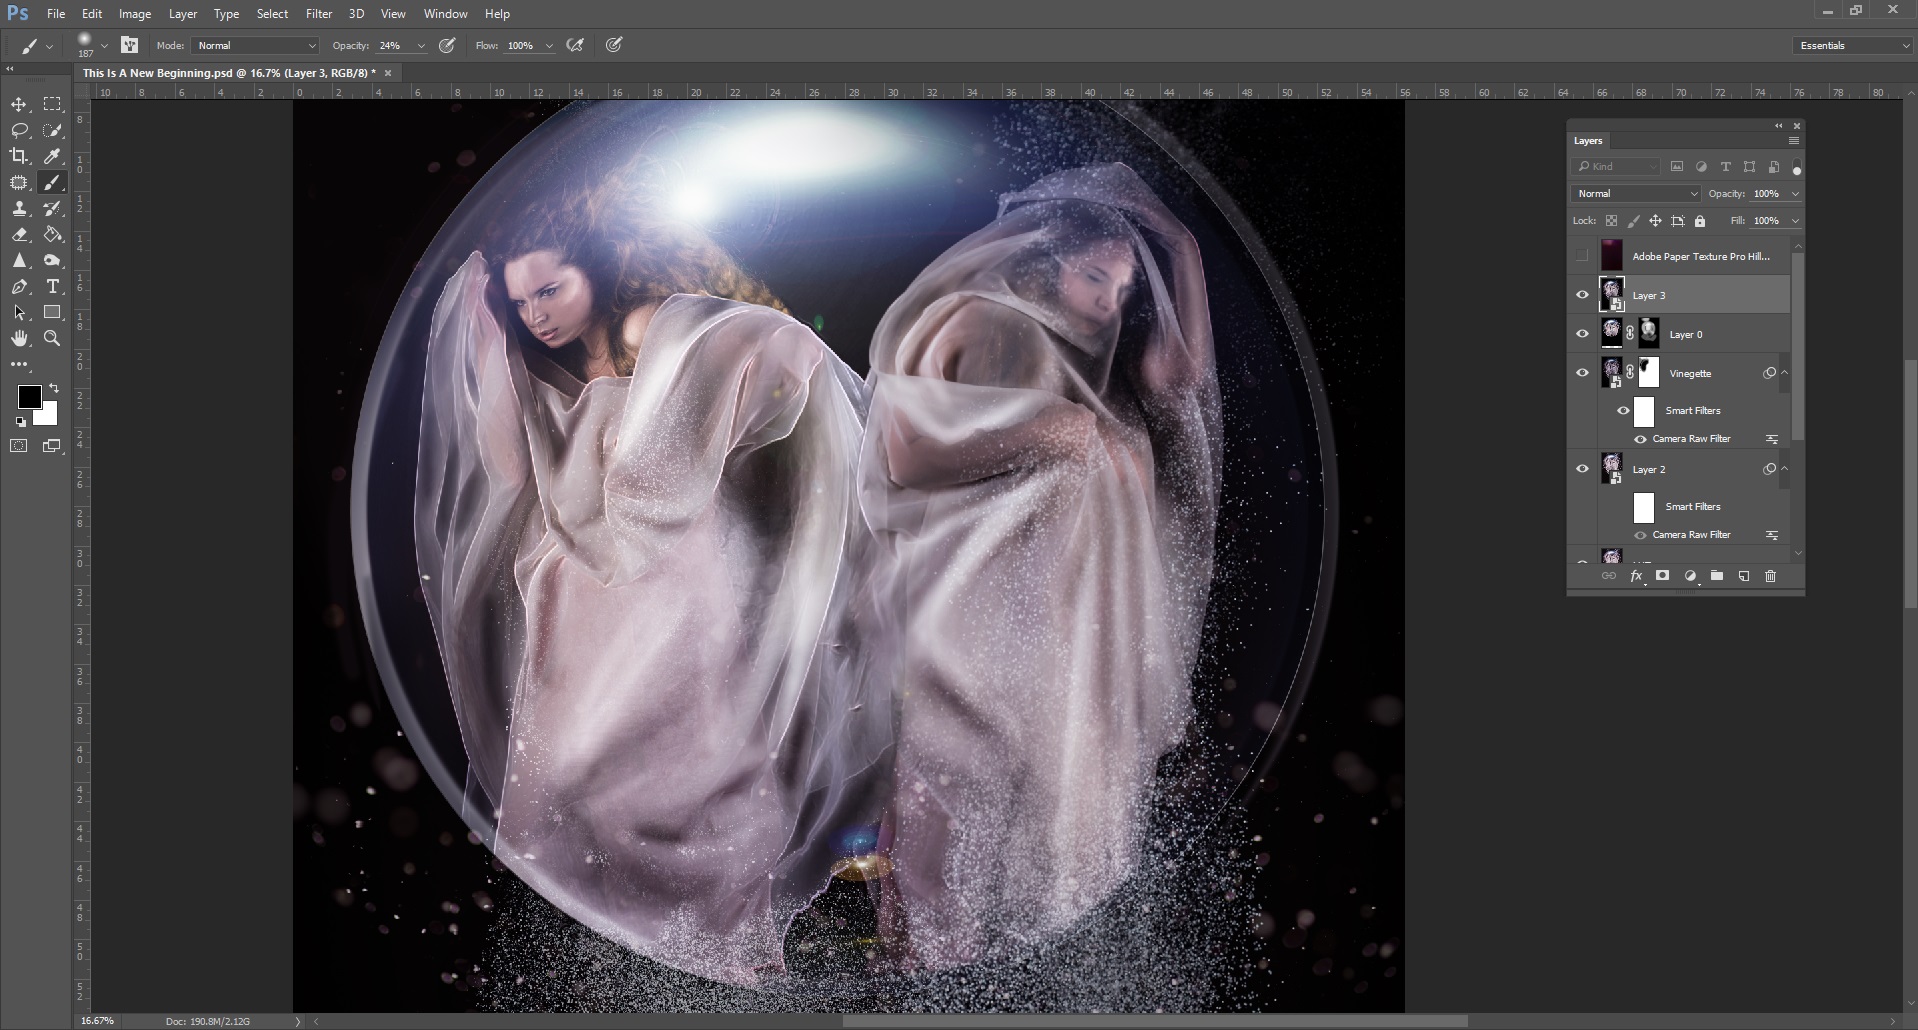This screenshot has height=1030, width=1918.
Task: Select the Clone Stamp tool
Action: [x=18, y=208]
